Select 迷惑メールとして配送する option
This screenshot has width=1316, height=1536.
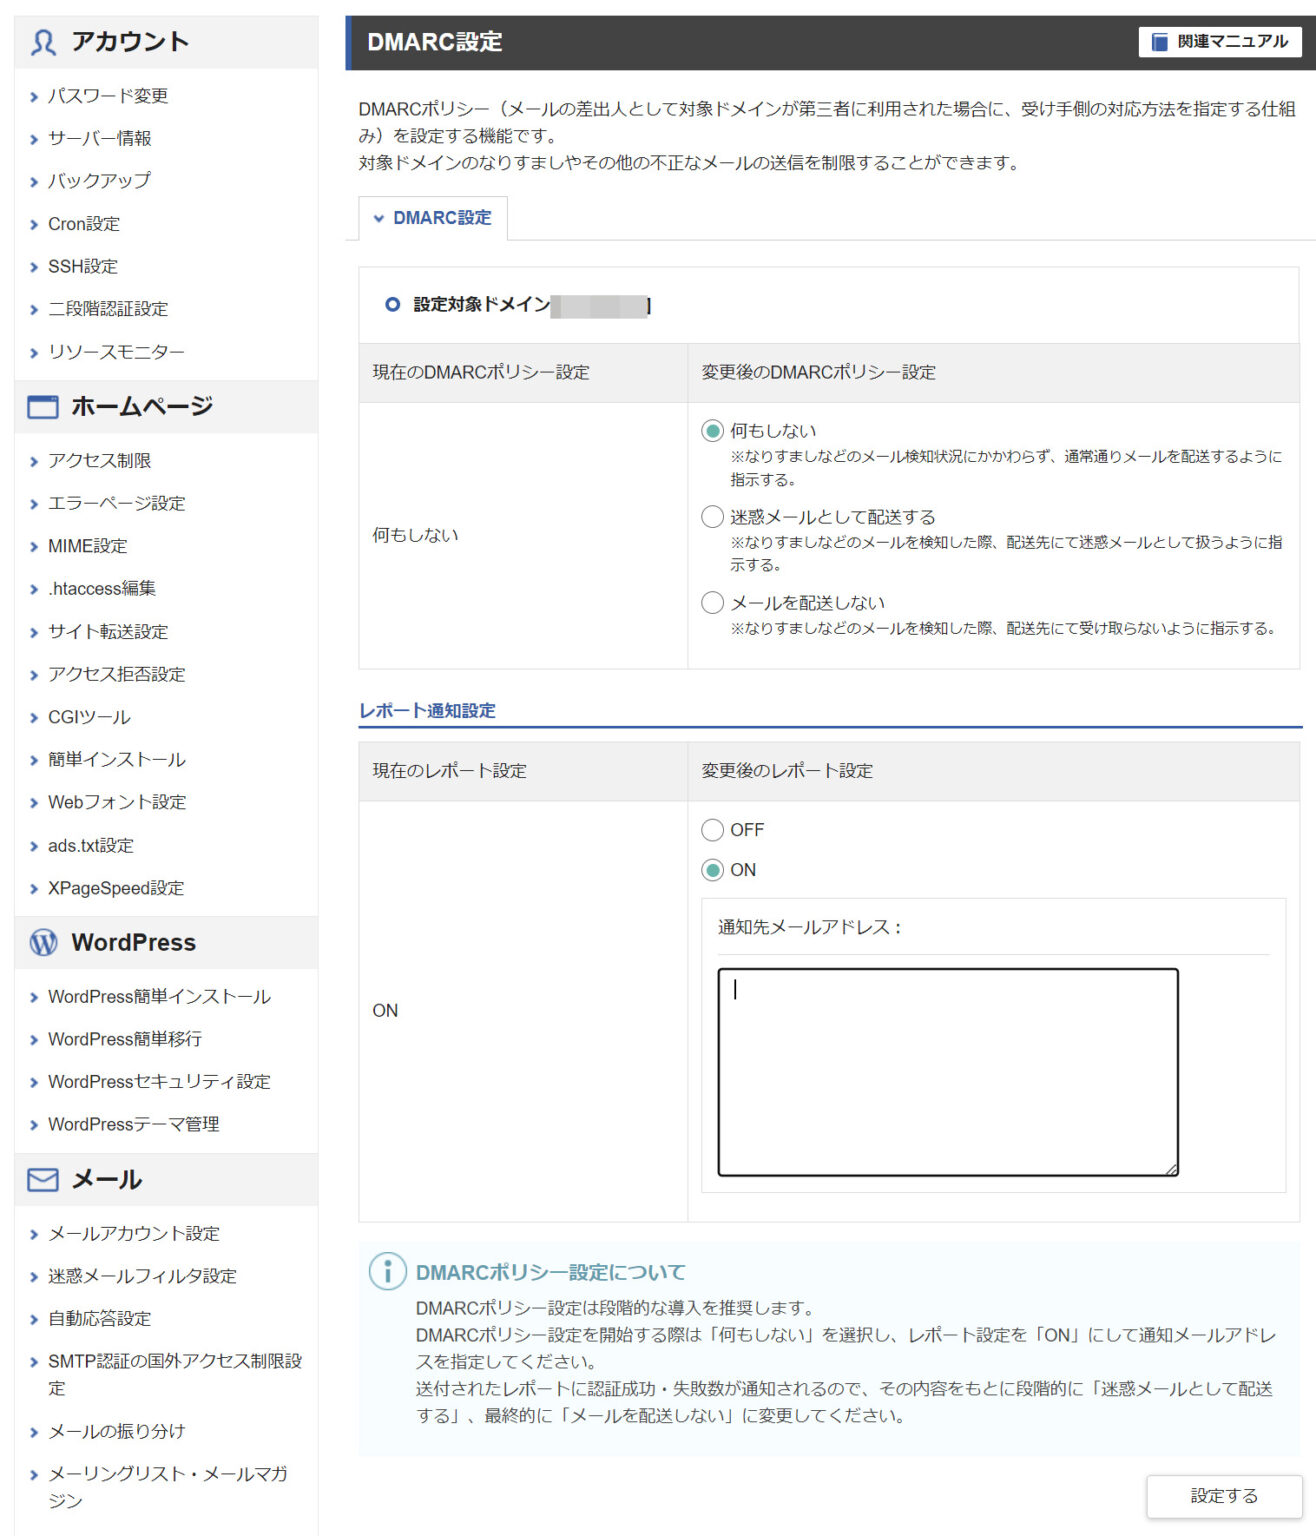pyautogui.click(x=712, y=516)
